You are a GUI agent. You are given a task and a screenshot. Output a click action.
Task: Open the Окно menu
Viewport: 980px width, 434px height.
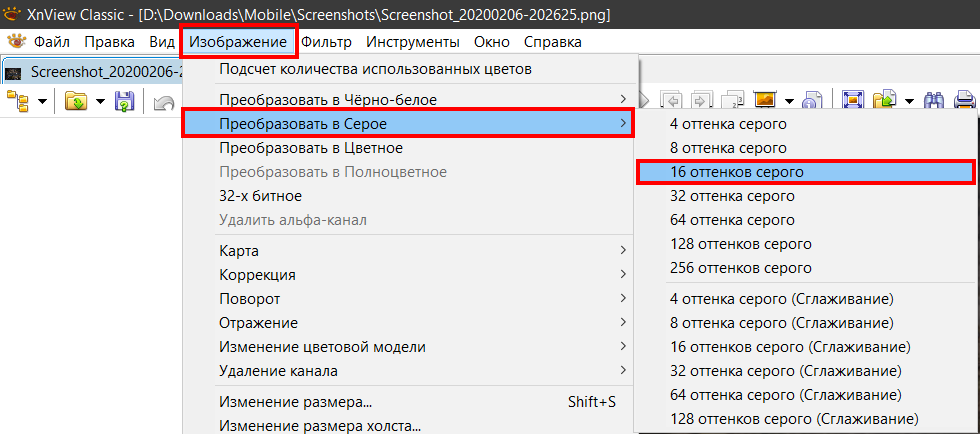coord(492,43)
